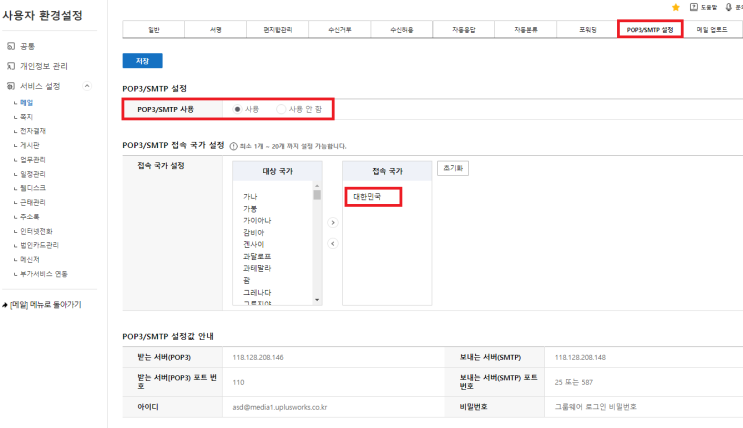Switch to the 일반 tab
This screenshot has height=428, width=743.
point(154,29)
